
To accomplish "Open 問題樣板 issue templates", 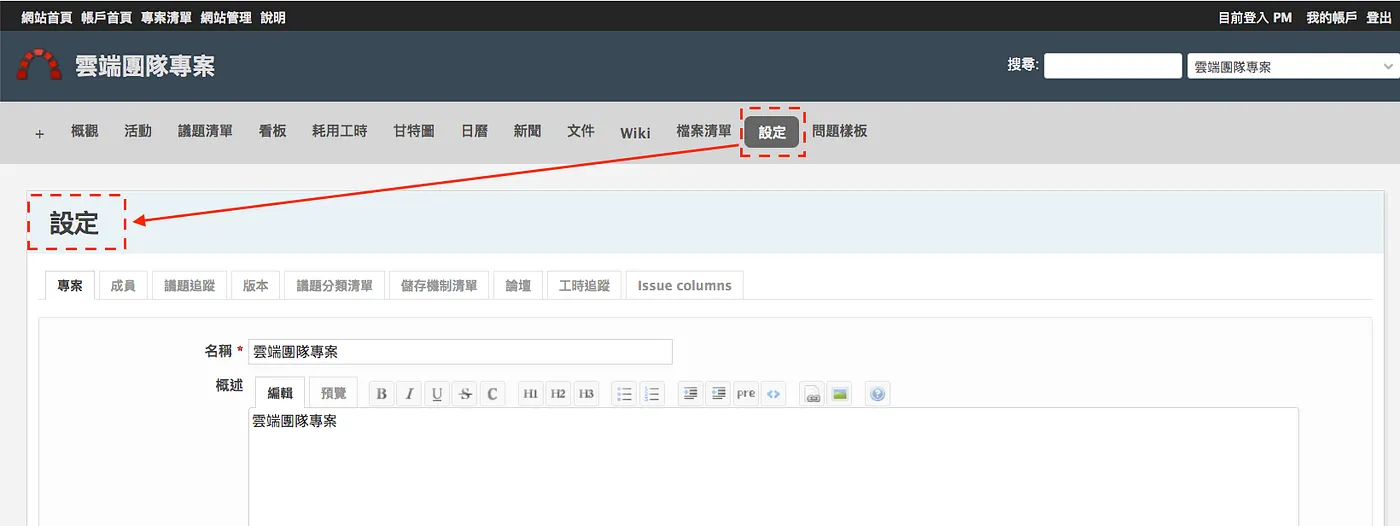I will (839, 131).
